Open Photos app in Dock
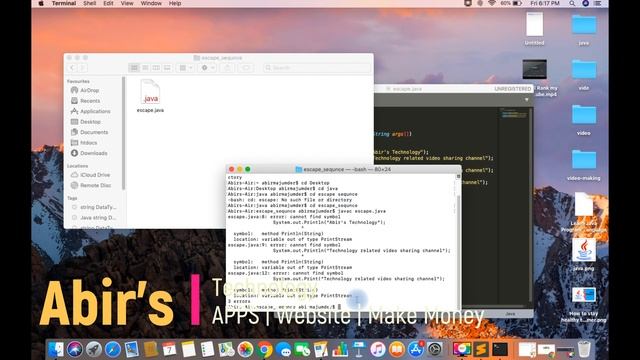 245,350
